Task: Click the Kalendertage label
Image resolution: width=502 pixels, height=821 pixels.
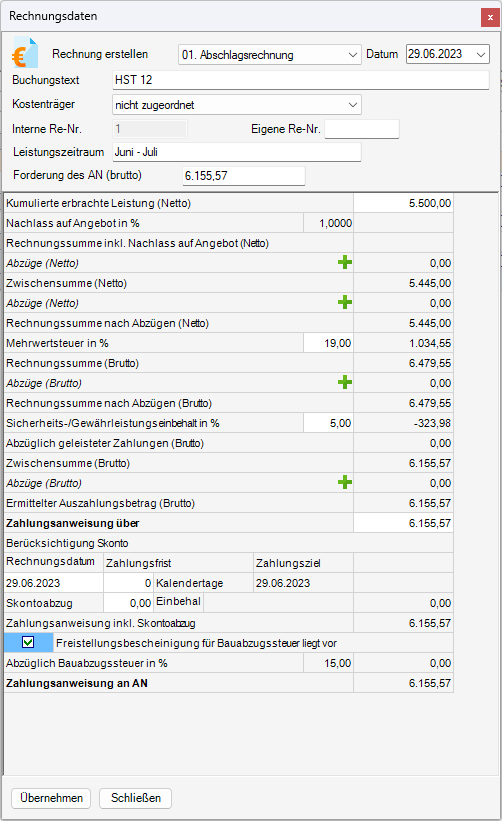Action: tap(189, 583)
